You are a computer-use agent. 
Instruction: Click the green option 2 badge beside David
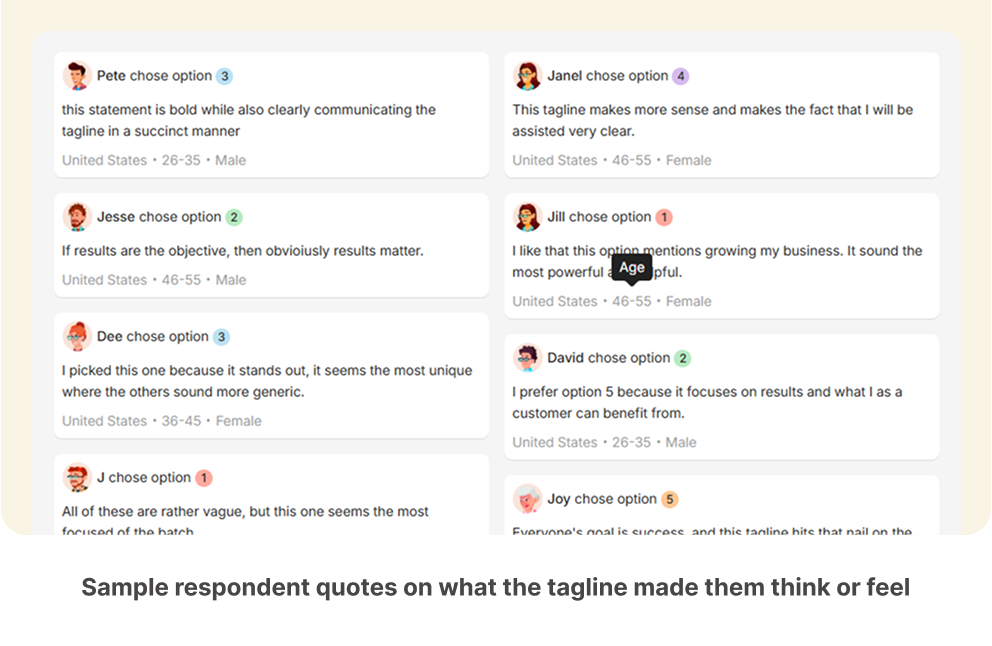point(683,358)
